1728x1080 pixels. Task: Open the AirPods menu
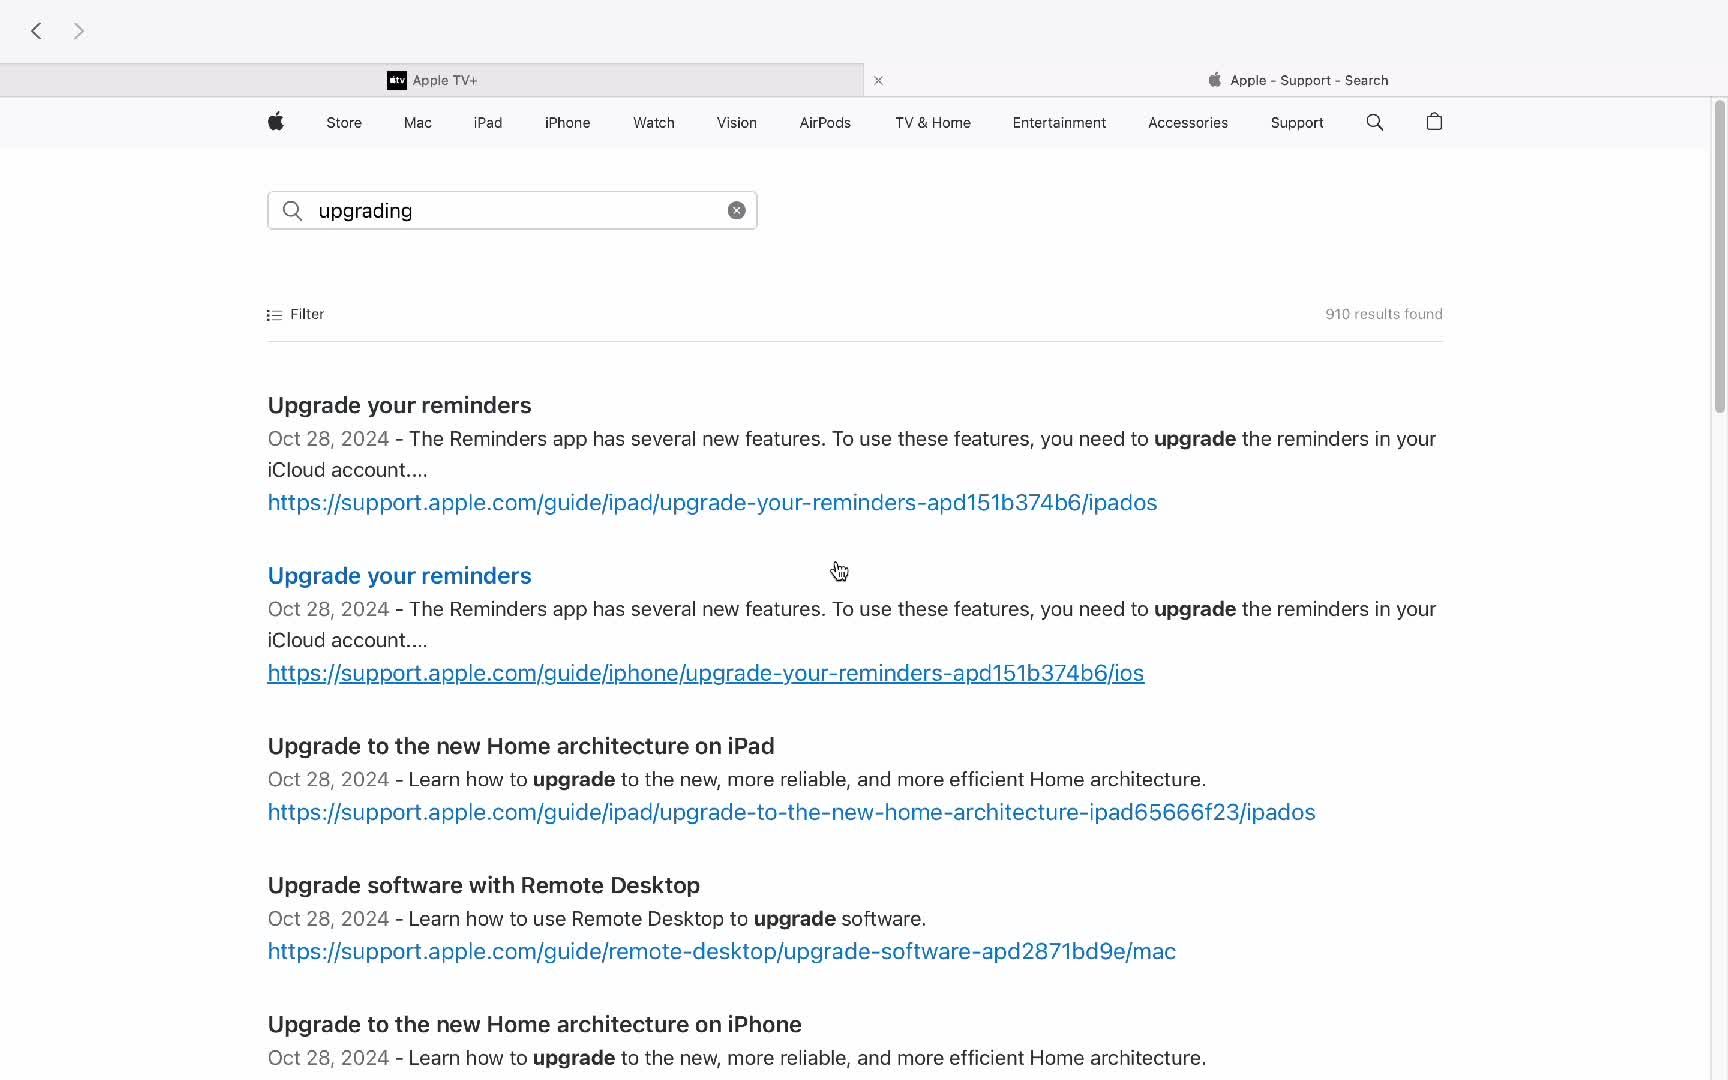[825, 123]
